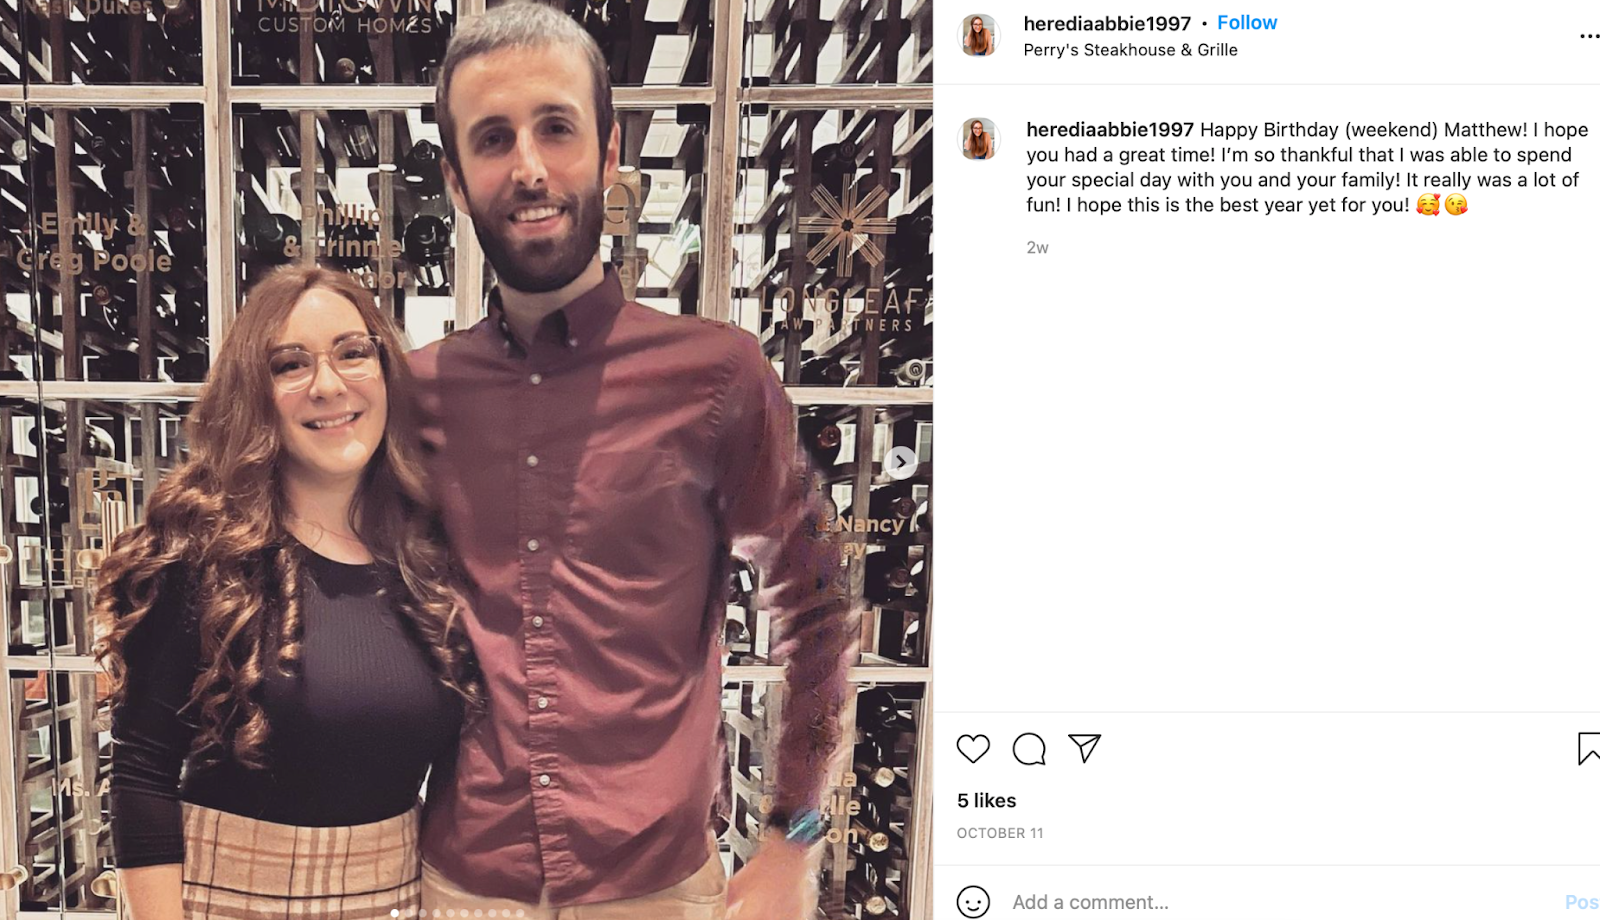
Task: Open the three-dot more options menu
Action: point(1589,36)
